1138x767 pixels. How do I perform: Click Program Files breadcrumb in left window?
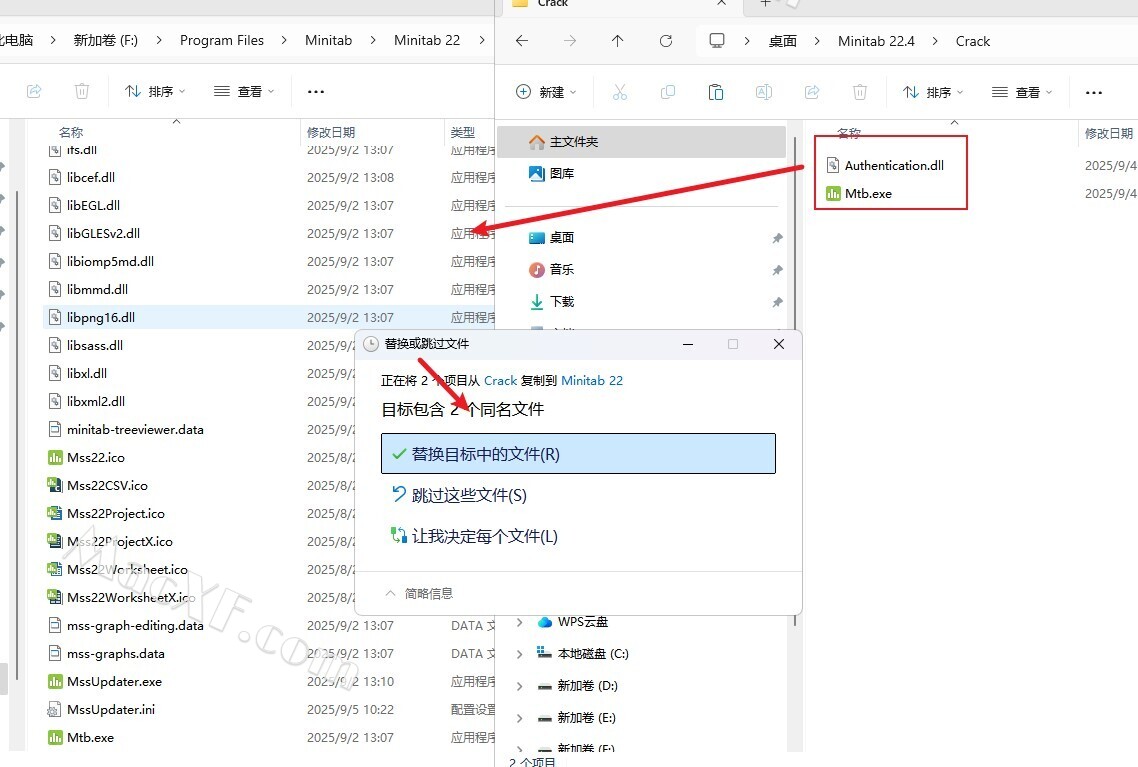click(222, 41)
